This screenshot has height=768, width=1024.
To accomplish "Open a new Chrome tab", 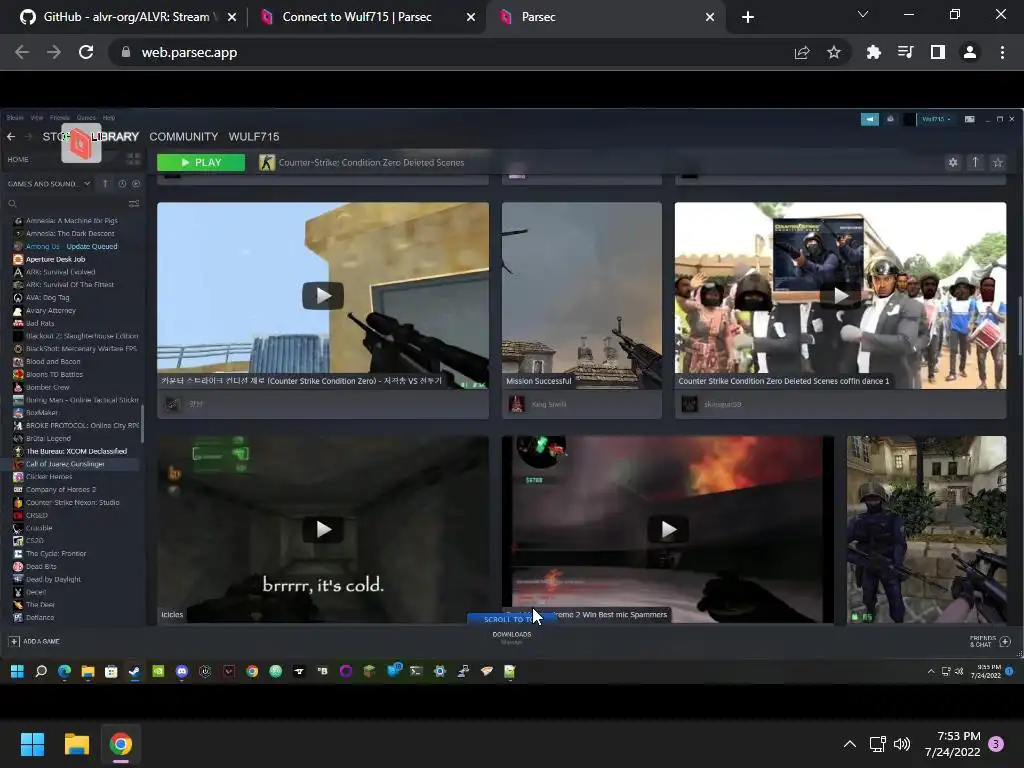I will click(748, 17).
